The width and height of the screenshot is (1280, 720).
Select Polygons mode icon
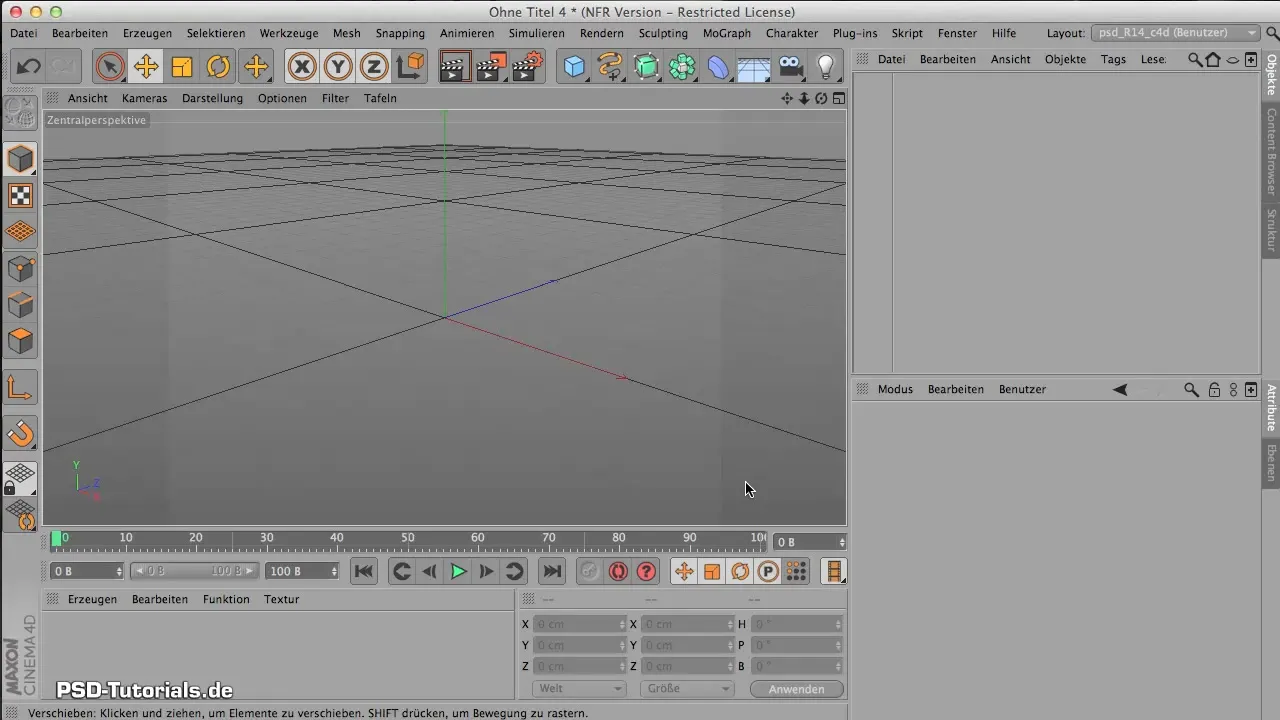point(20,341)
